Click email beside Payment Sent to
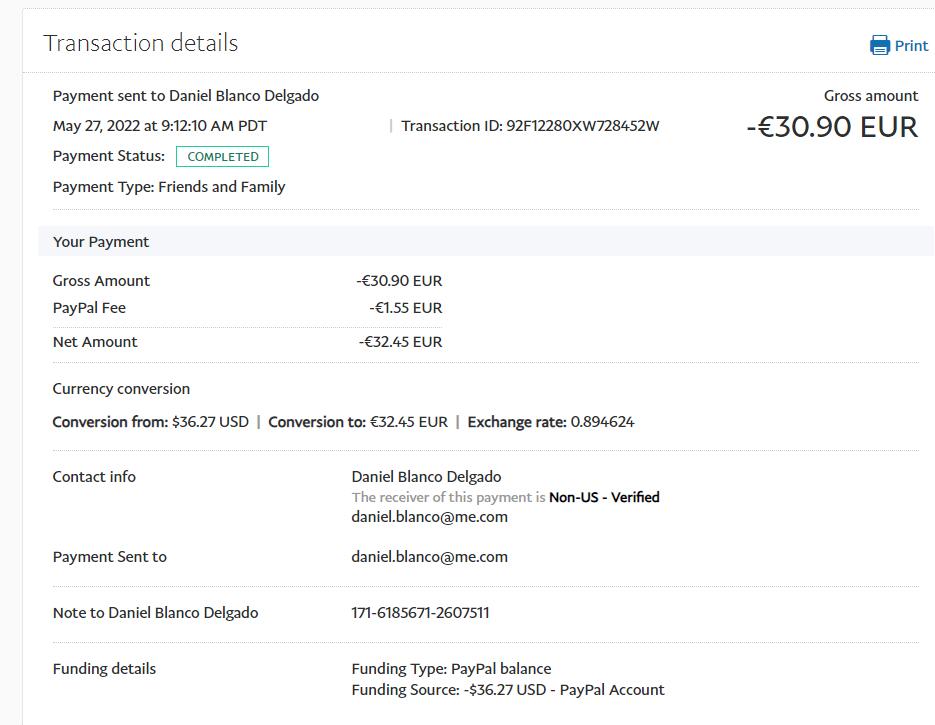 coord(429,557)
